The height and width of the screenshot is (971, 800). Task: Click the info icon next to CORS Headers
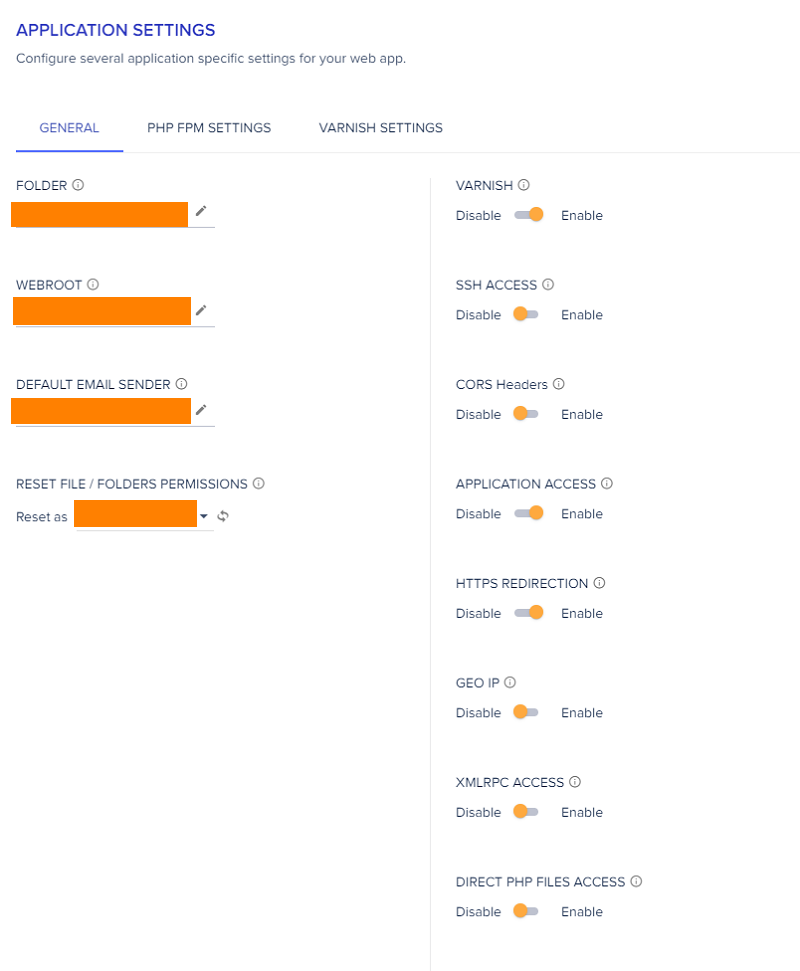point(559,384)
